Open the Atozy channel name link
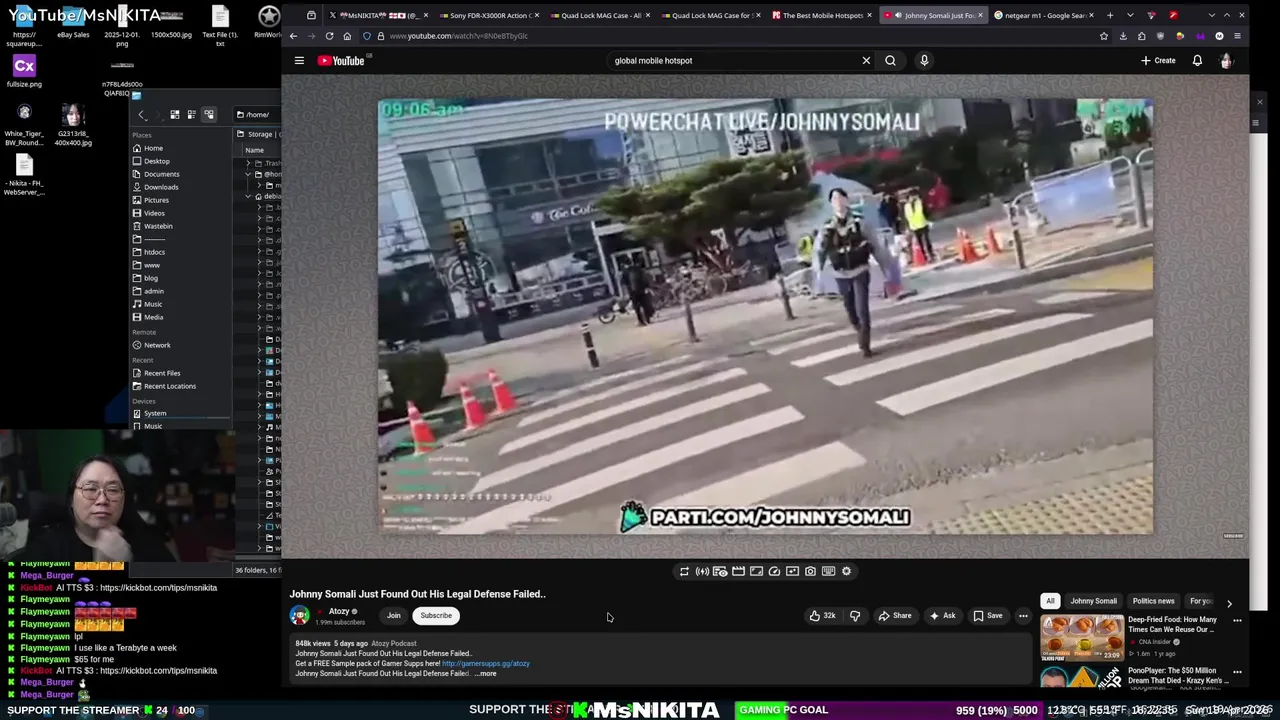1280x720 pixels. (x=339, y=611)
